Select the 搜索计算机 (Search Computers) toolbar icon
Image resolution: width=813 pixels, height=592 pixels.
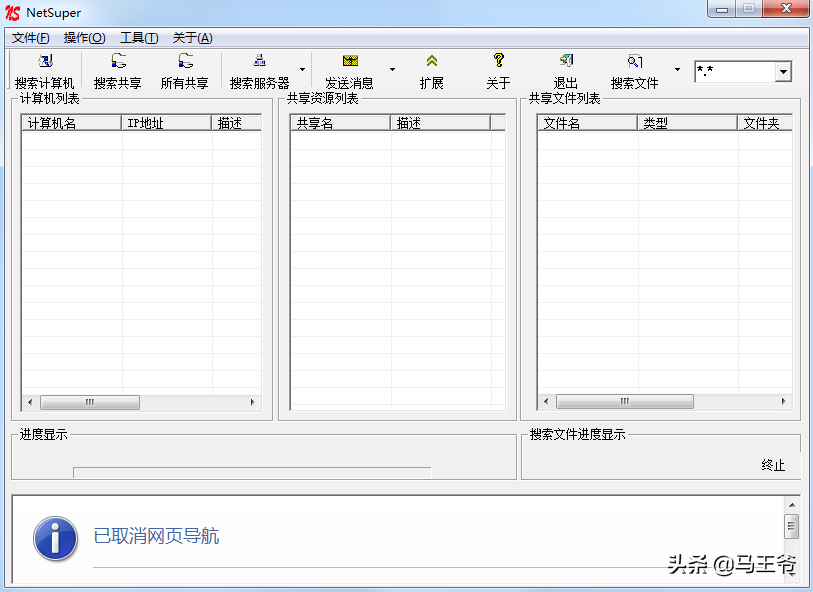44,70
